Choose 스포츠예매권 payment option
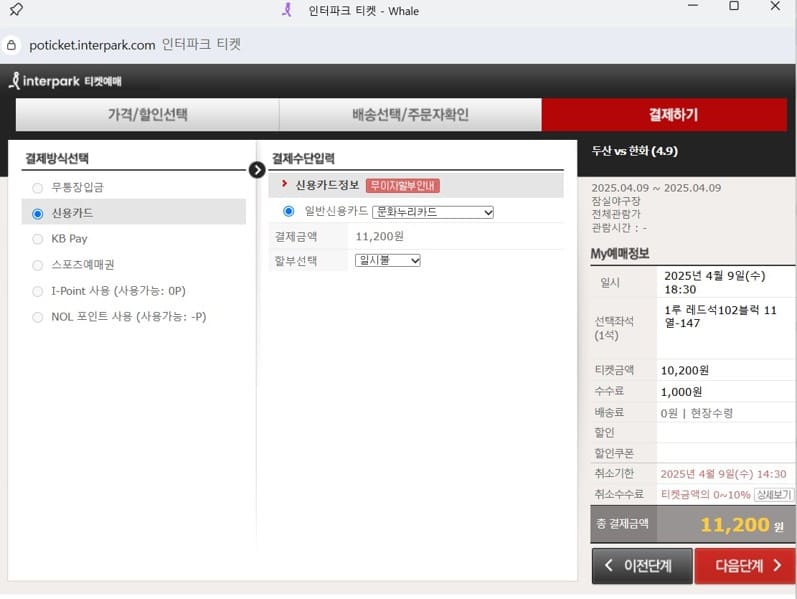This screenshot has width=797, height=599. 38,265
